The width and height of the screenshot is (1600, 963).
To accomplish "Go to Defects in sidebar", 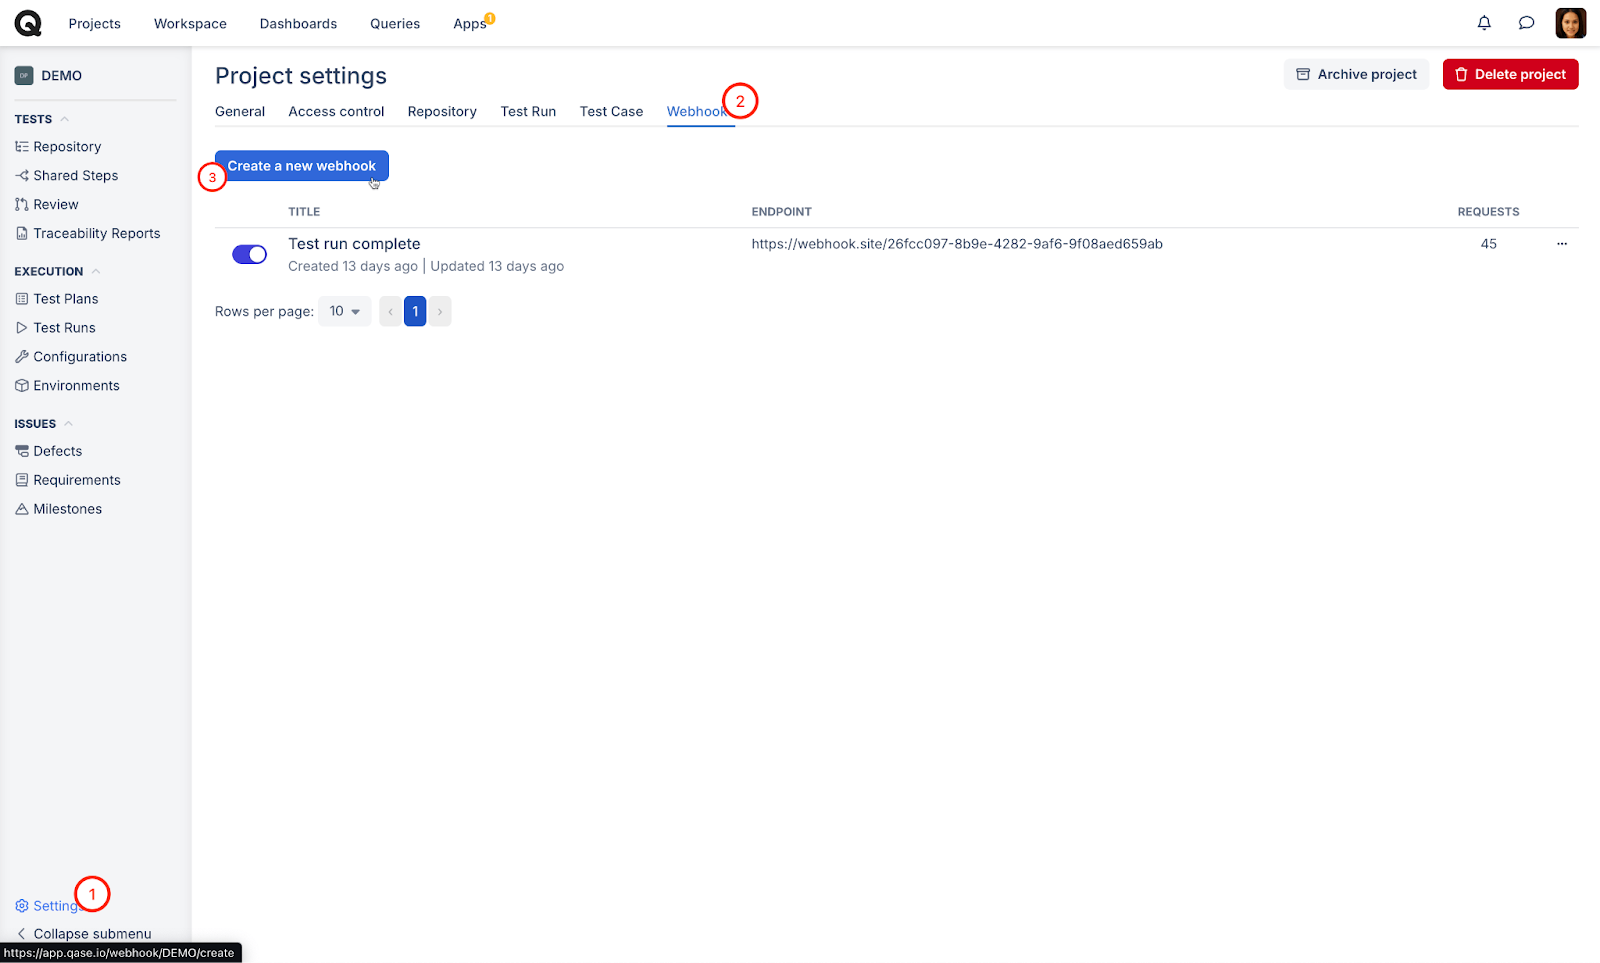I will (57, 452).
